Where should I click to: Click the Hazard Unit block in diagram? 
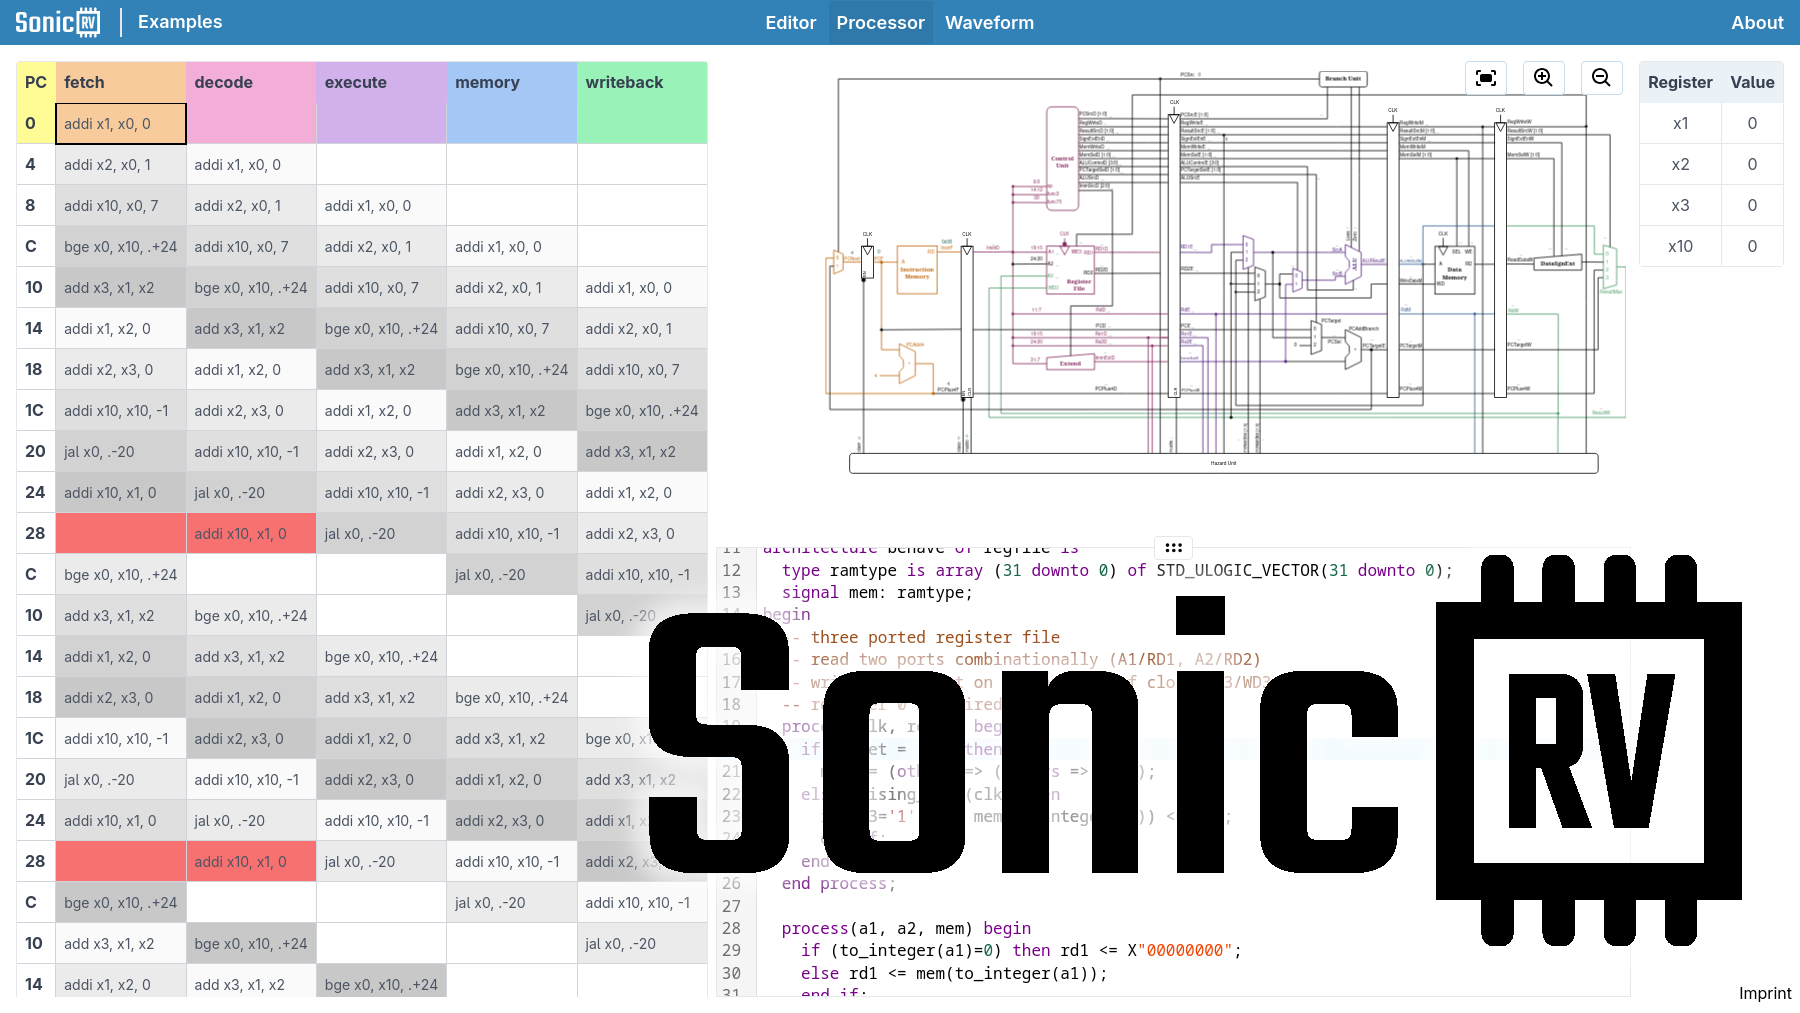pos(1223,463)
